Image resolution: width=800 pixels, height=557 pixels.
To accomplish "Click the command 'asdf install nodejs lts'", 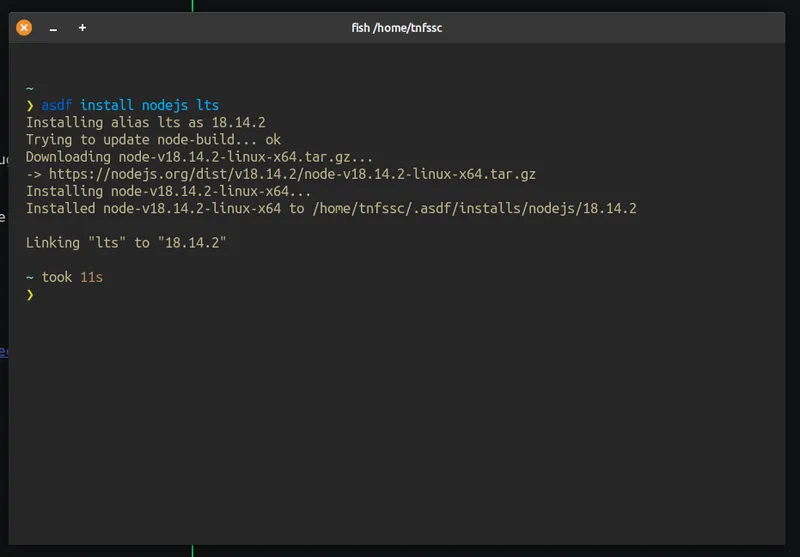I will 130,105.
